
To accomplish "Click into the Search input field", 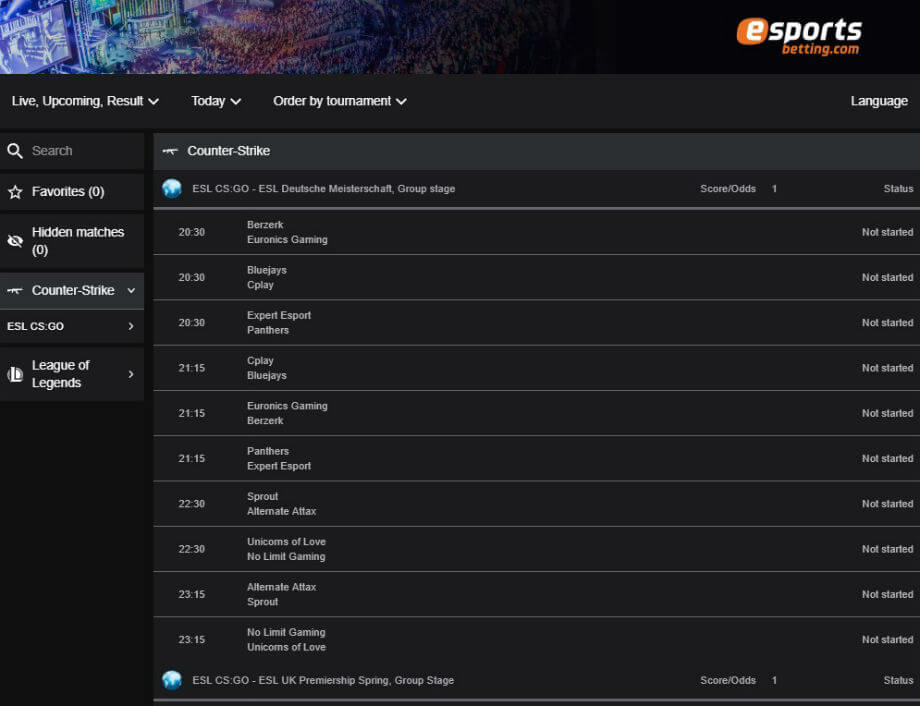I will click(x=82, y=151).
